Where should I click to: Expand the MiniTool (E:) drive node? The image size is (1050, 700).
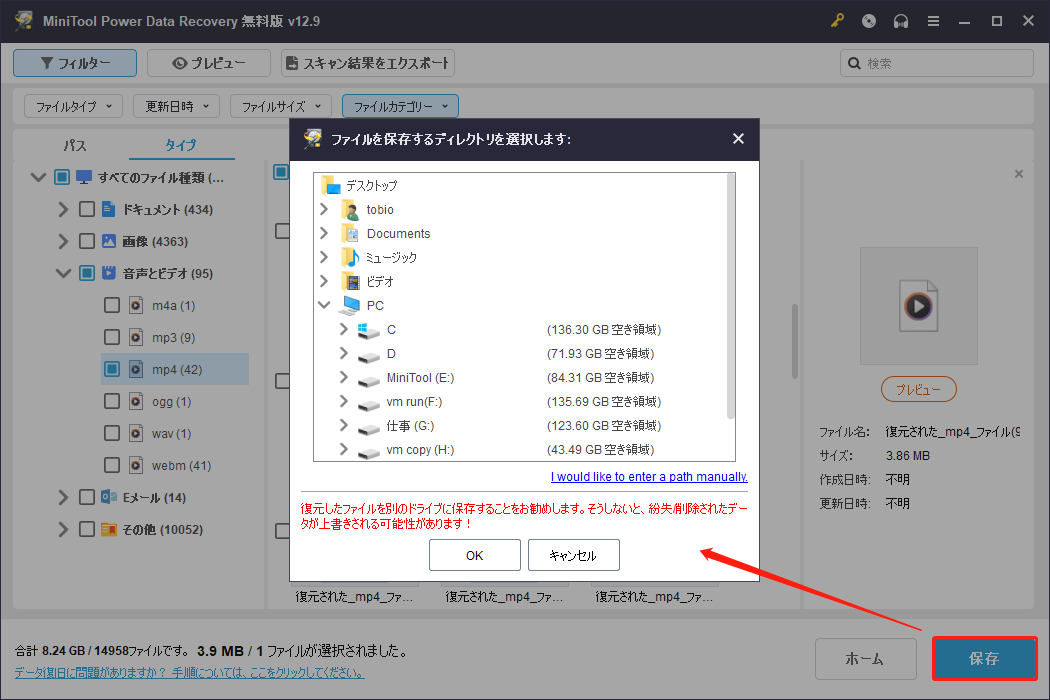pos(344,377)
